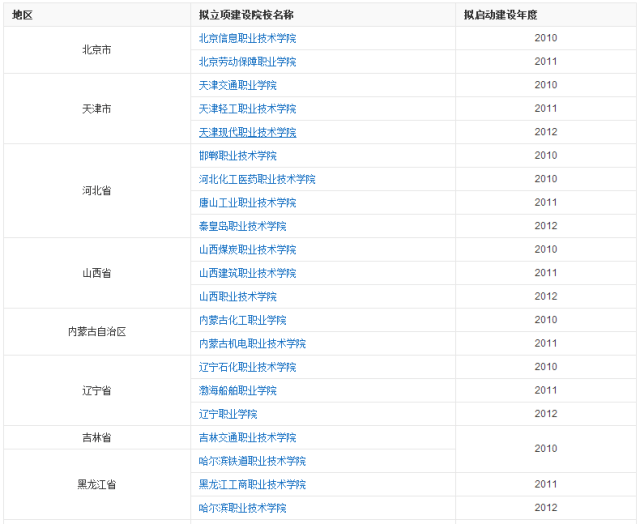
Task: Open 辽宁石化职业技术学院 link
Action: pos(247,367)
